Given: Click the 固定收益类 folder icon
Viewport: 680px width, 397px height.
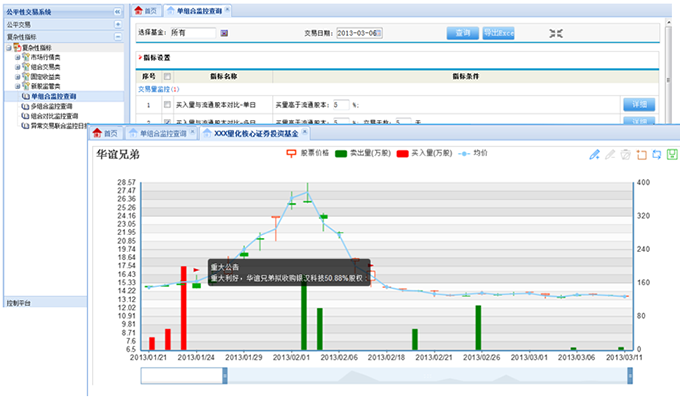Looking at the screenshot, I should coord(26,76).
